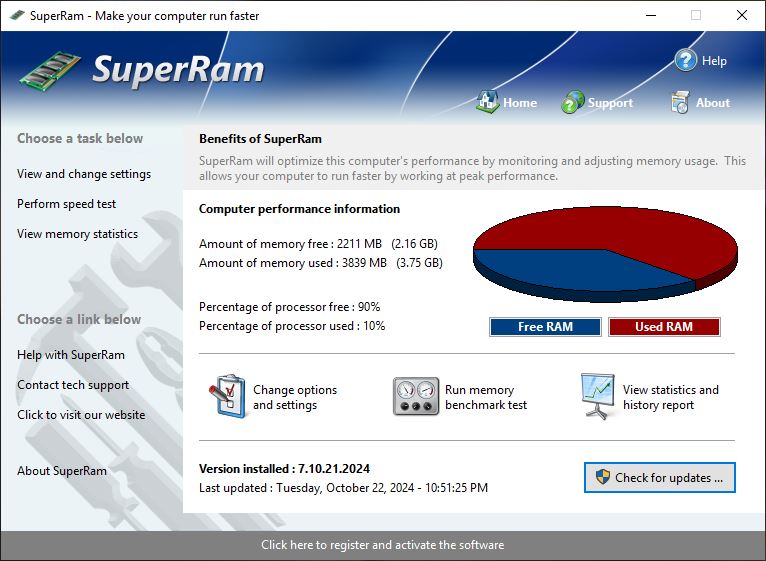Click Percentage of processor used 10%

pos(292,326)
